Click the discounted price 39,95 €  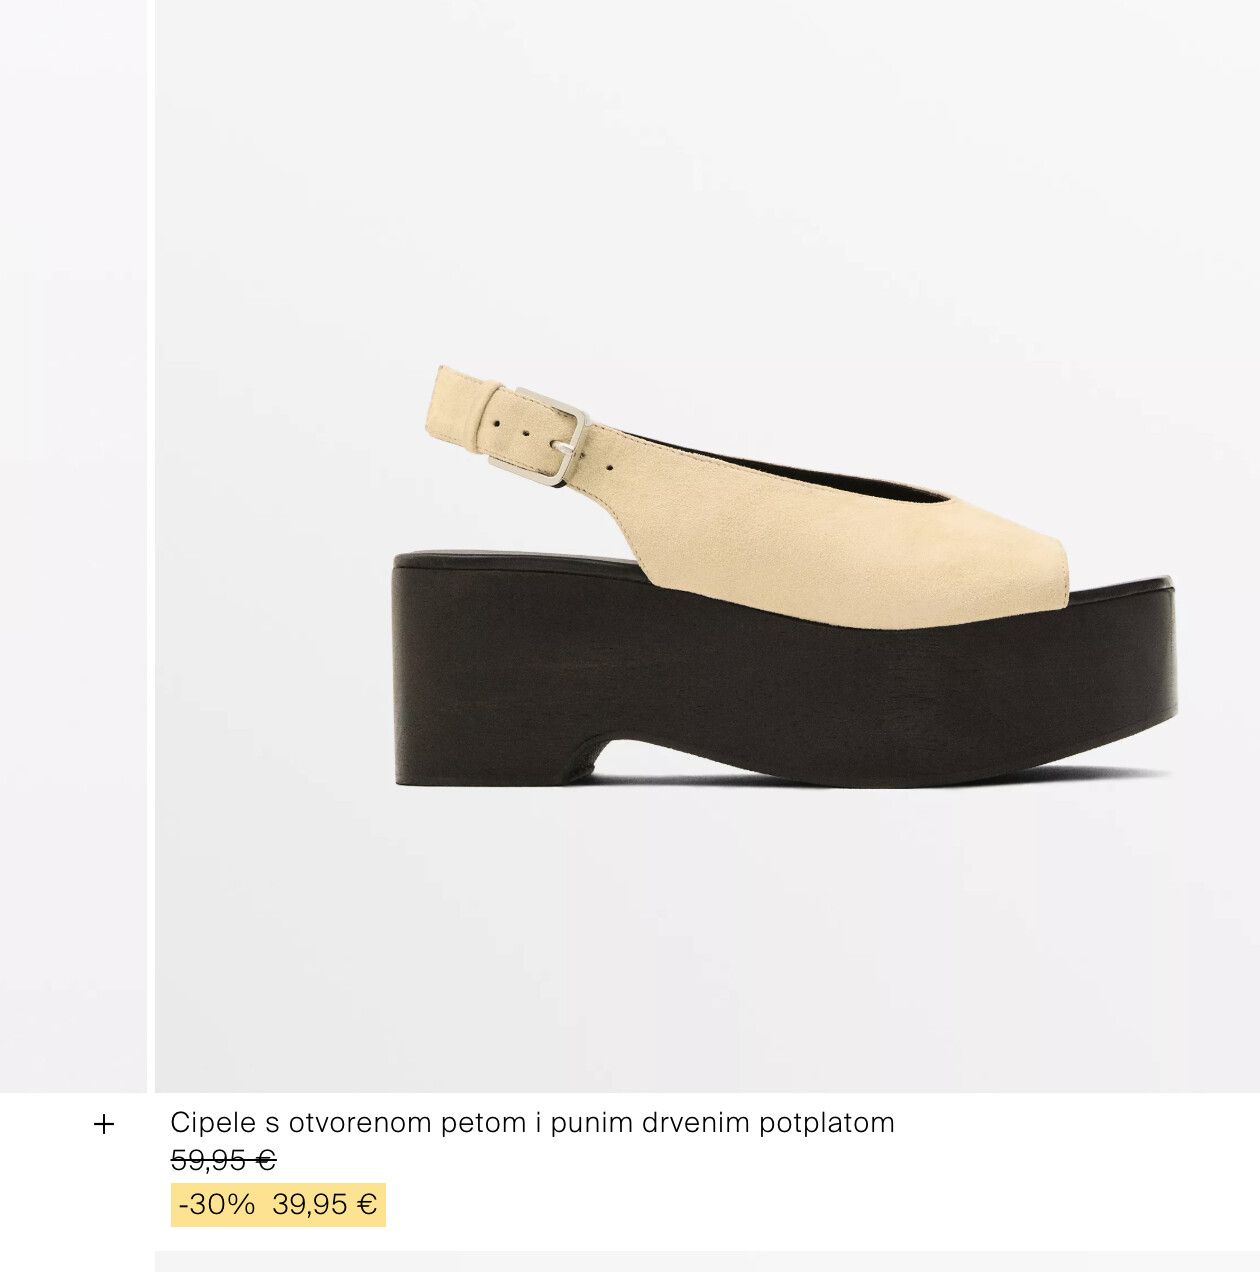[325, 1205]
